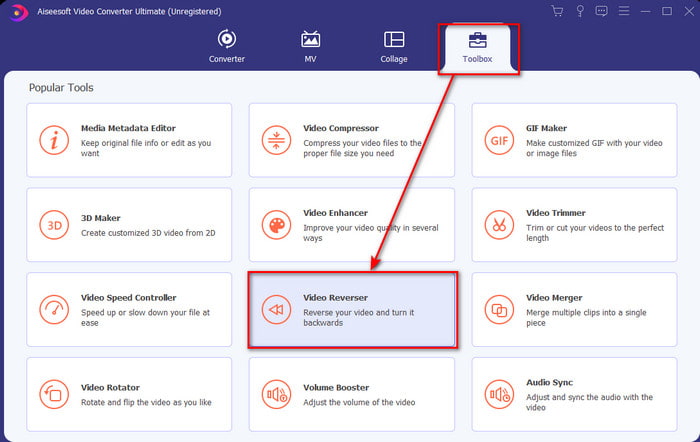Open Video Compressor title
This screenshot has width=700, height=442.
[341, 128]
